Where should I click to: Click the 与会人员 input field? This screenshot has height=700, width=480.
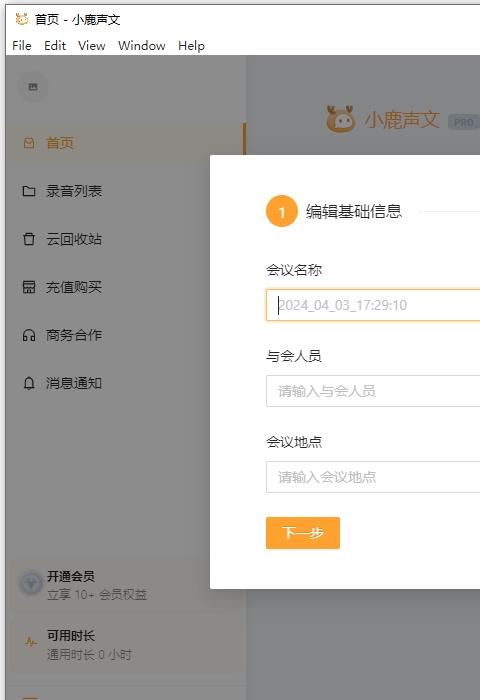pos(373,391)
